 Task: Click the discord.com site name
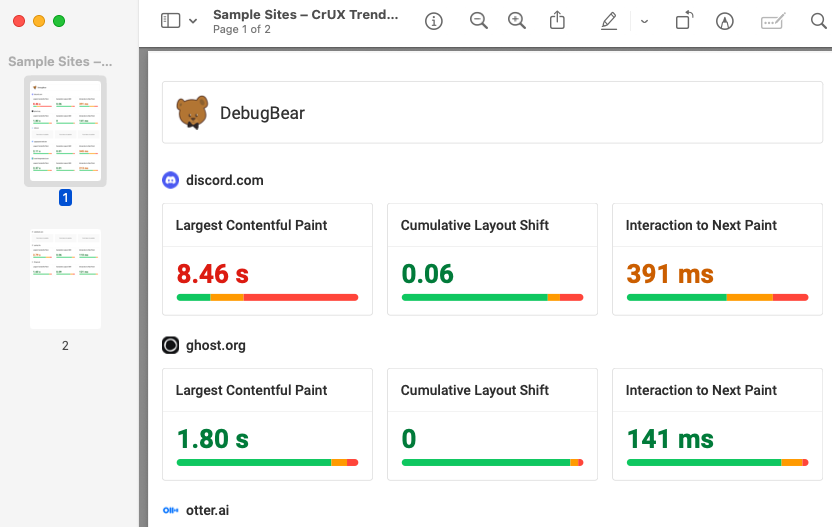pyautogui.click(x=224, y=180)
